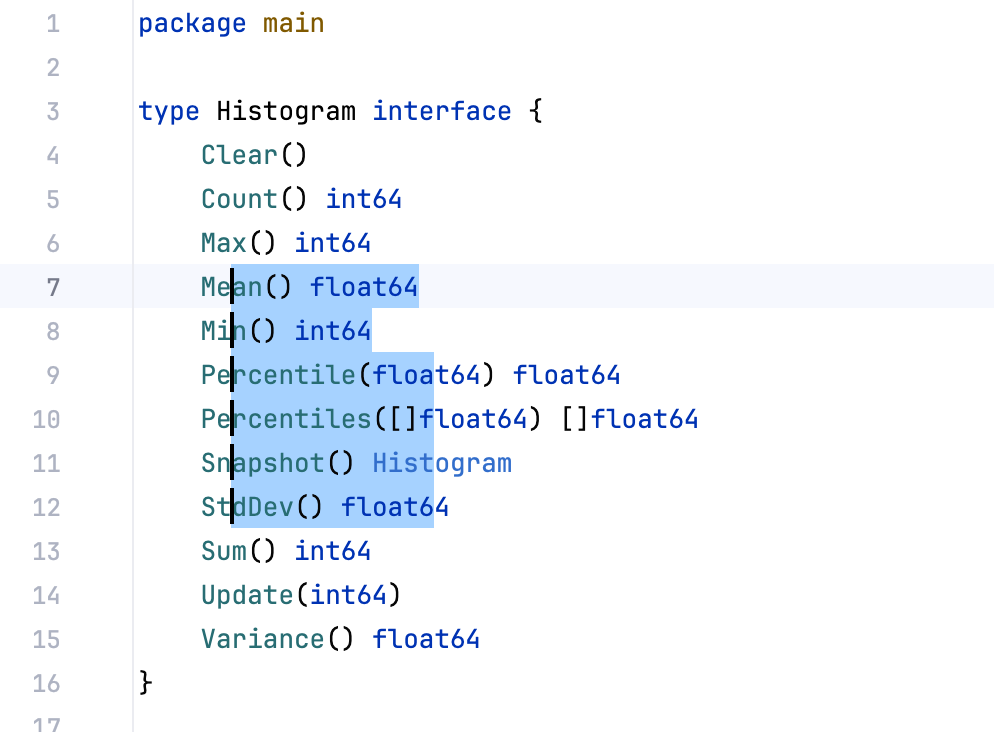Click the package keyword on line 1
Viewport: 994px width, 732px height.
193,23
